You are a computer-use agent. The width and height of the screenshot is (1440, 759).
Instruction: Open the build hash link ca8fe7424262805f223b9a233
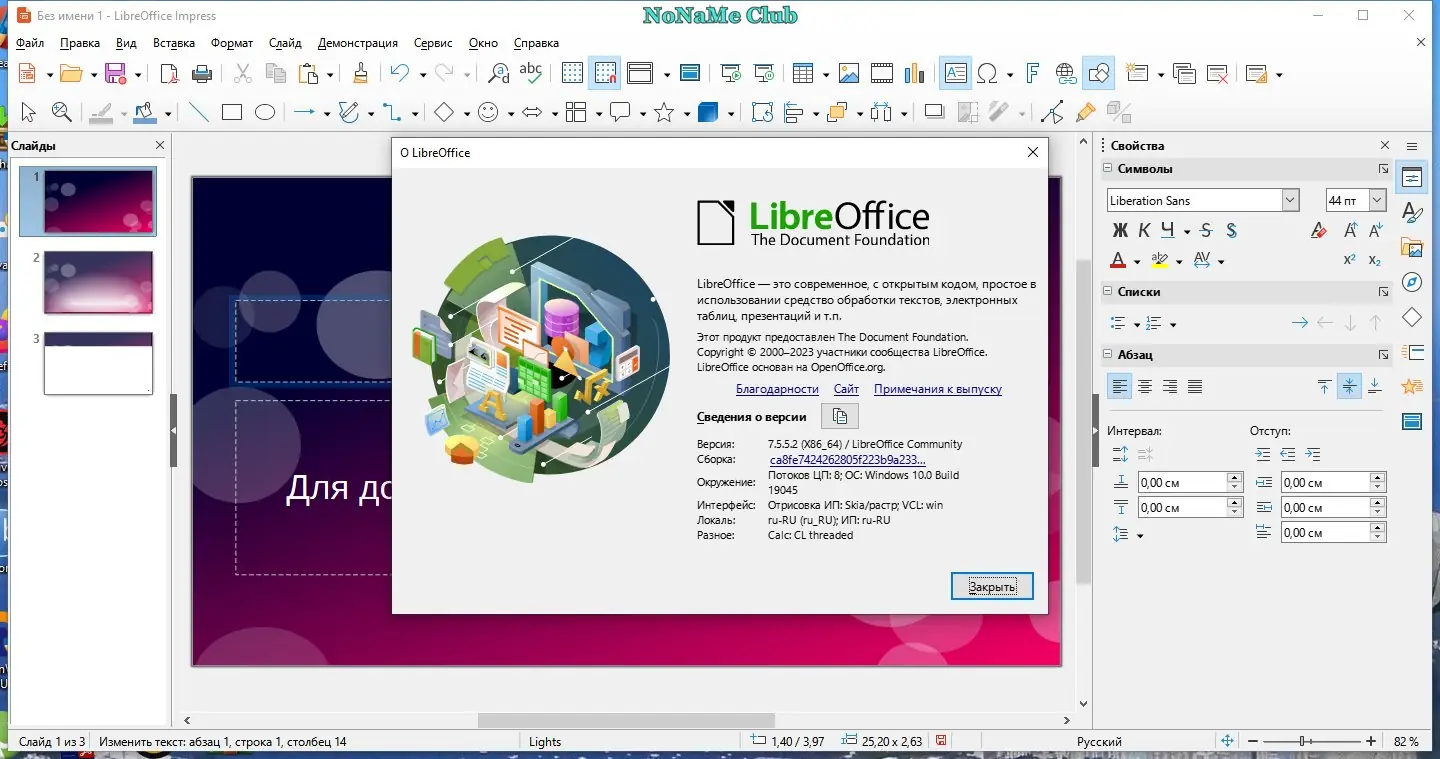tap(847, 459)
